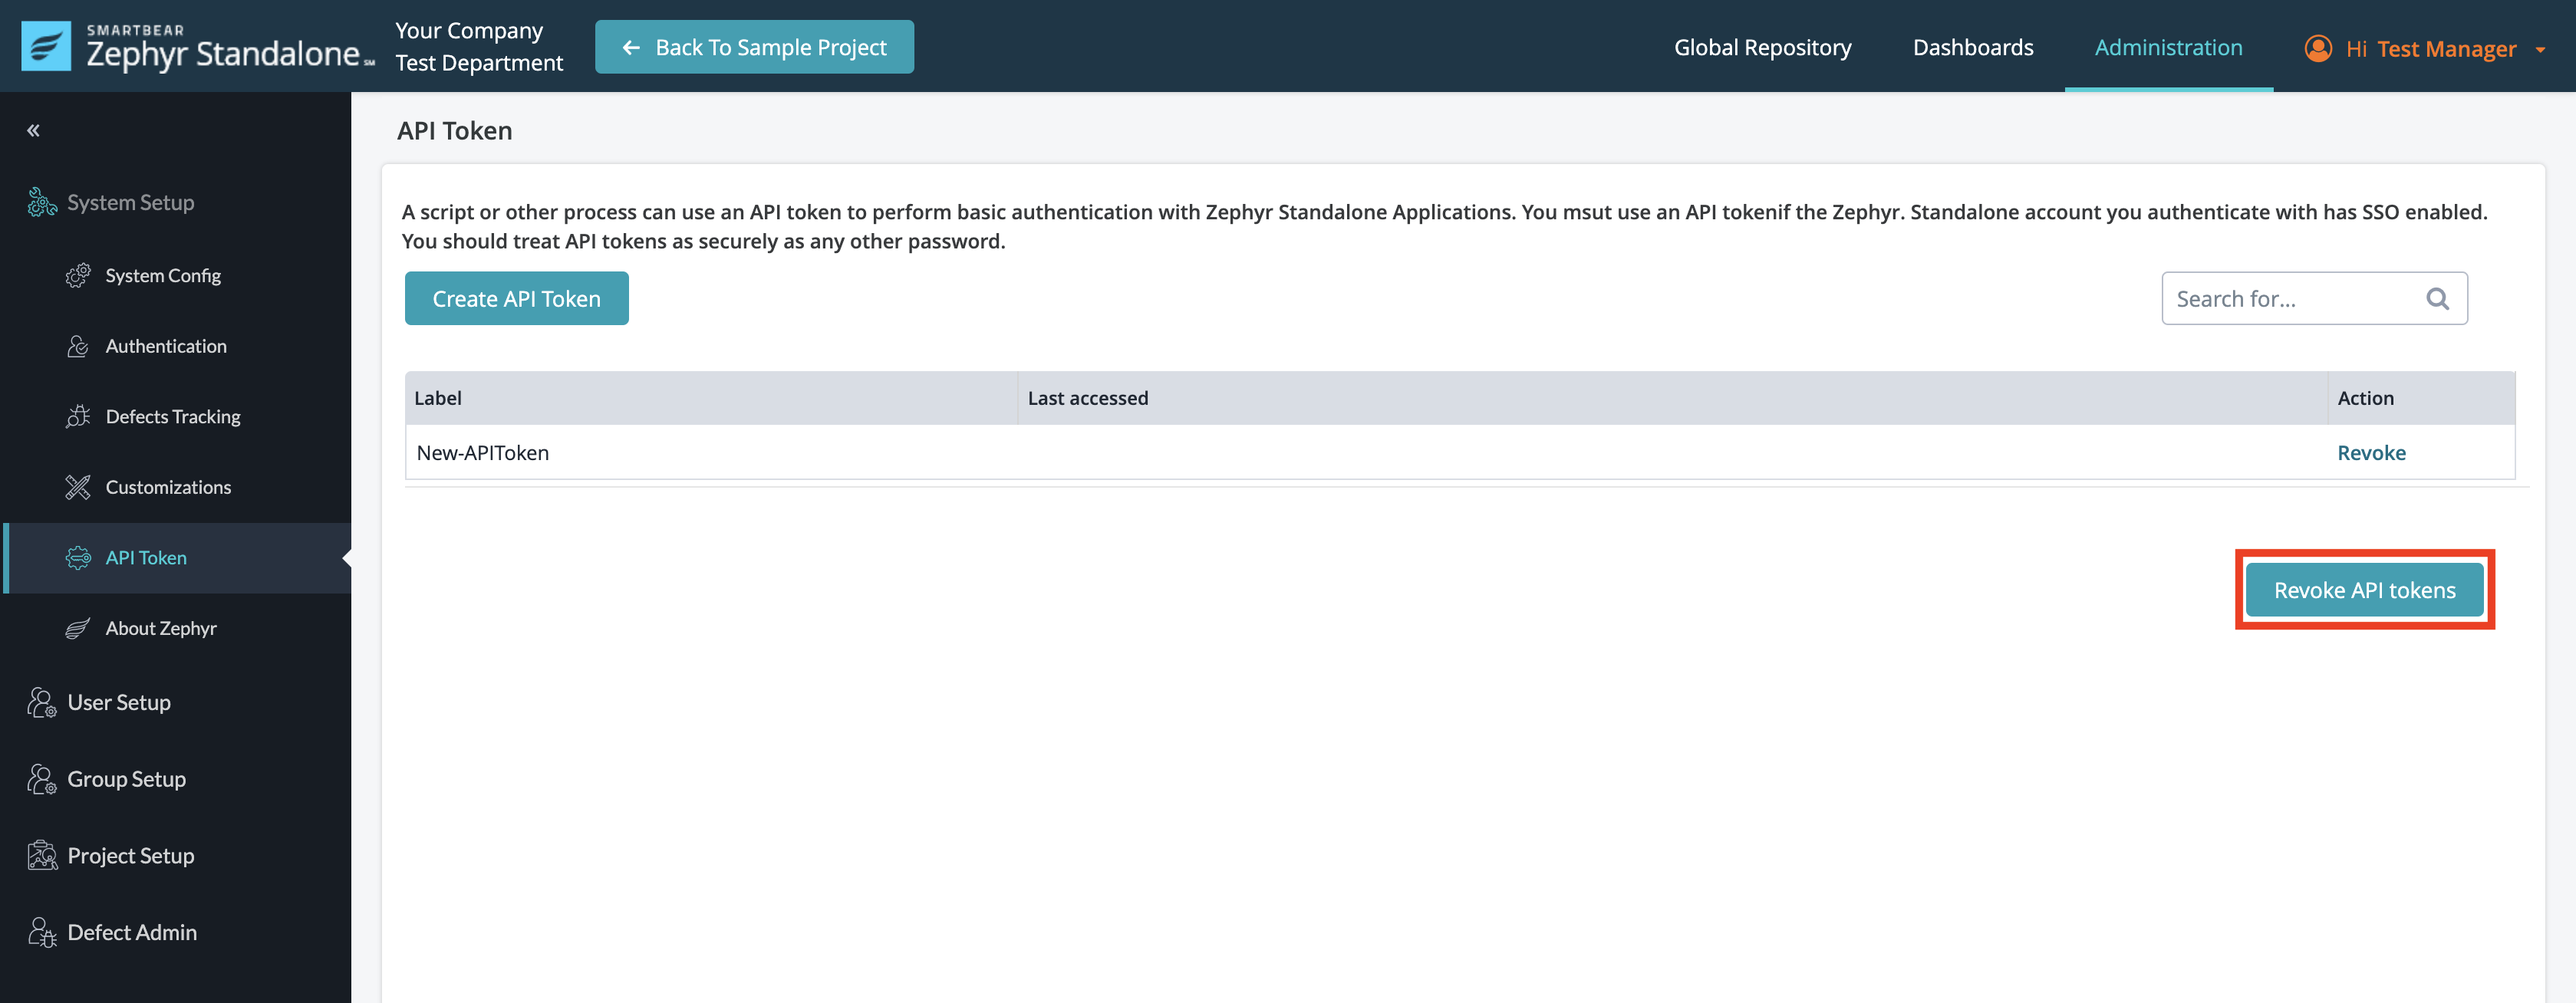Click the Defects Tracking bug icon
Image resolution: width=2576 pixels, height=1003 pixels.
78,416
